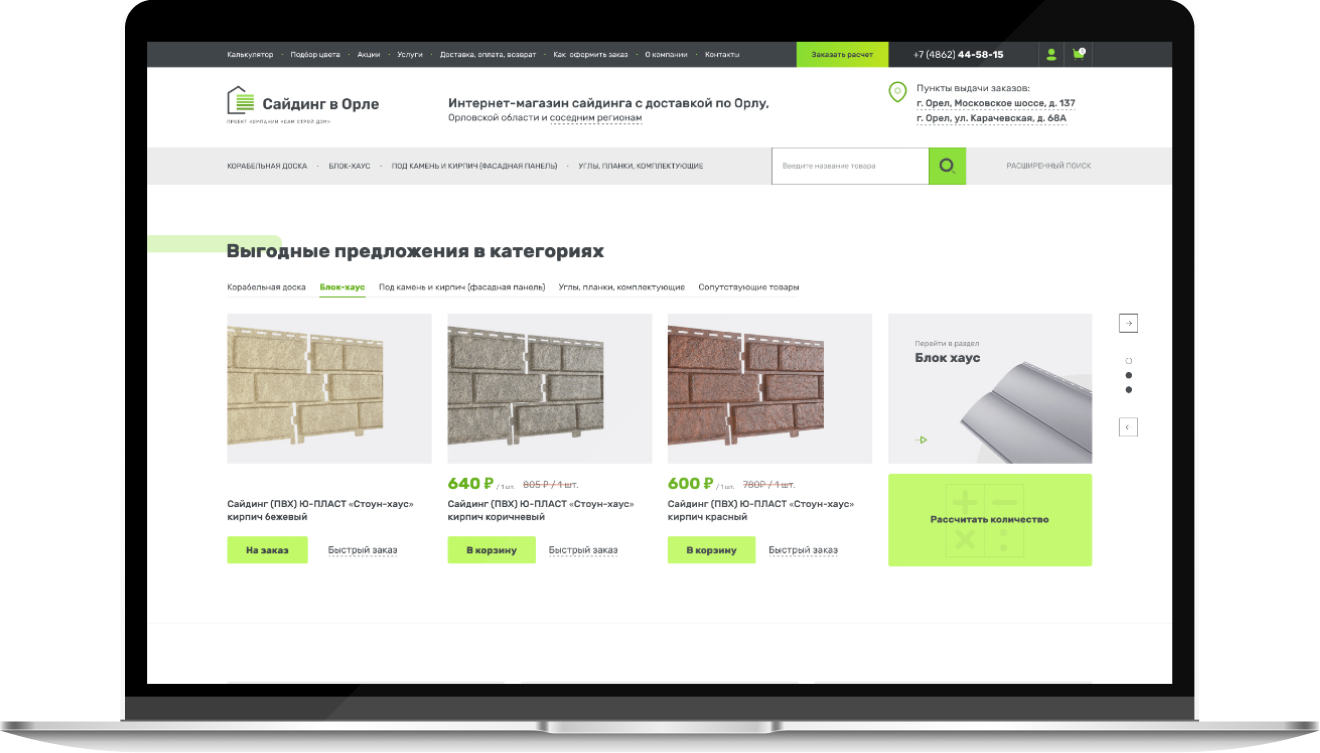The height and width of the screenshot is (753, 1320).
Task: Click Заказать расчет button
Action: tap(842, 54)
